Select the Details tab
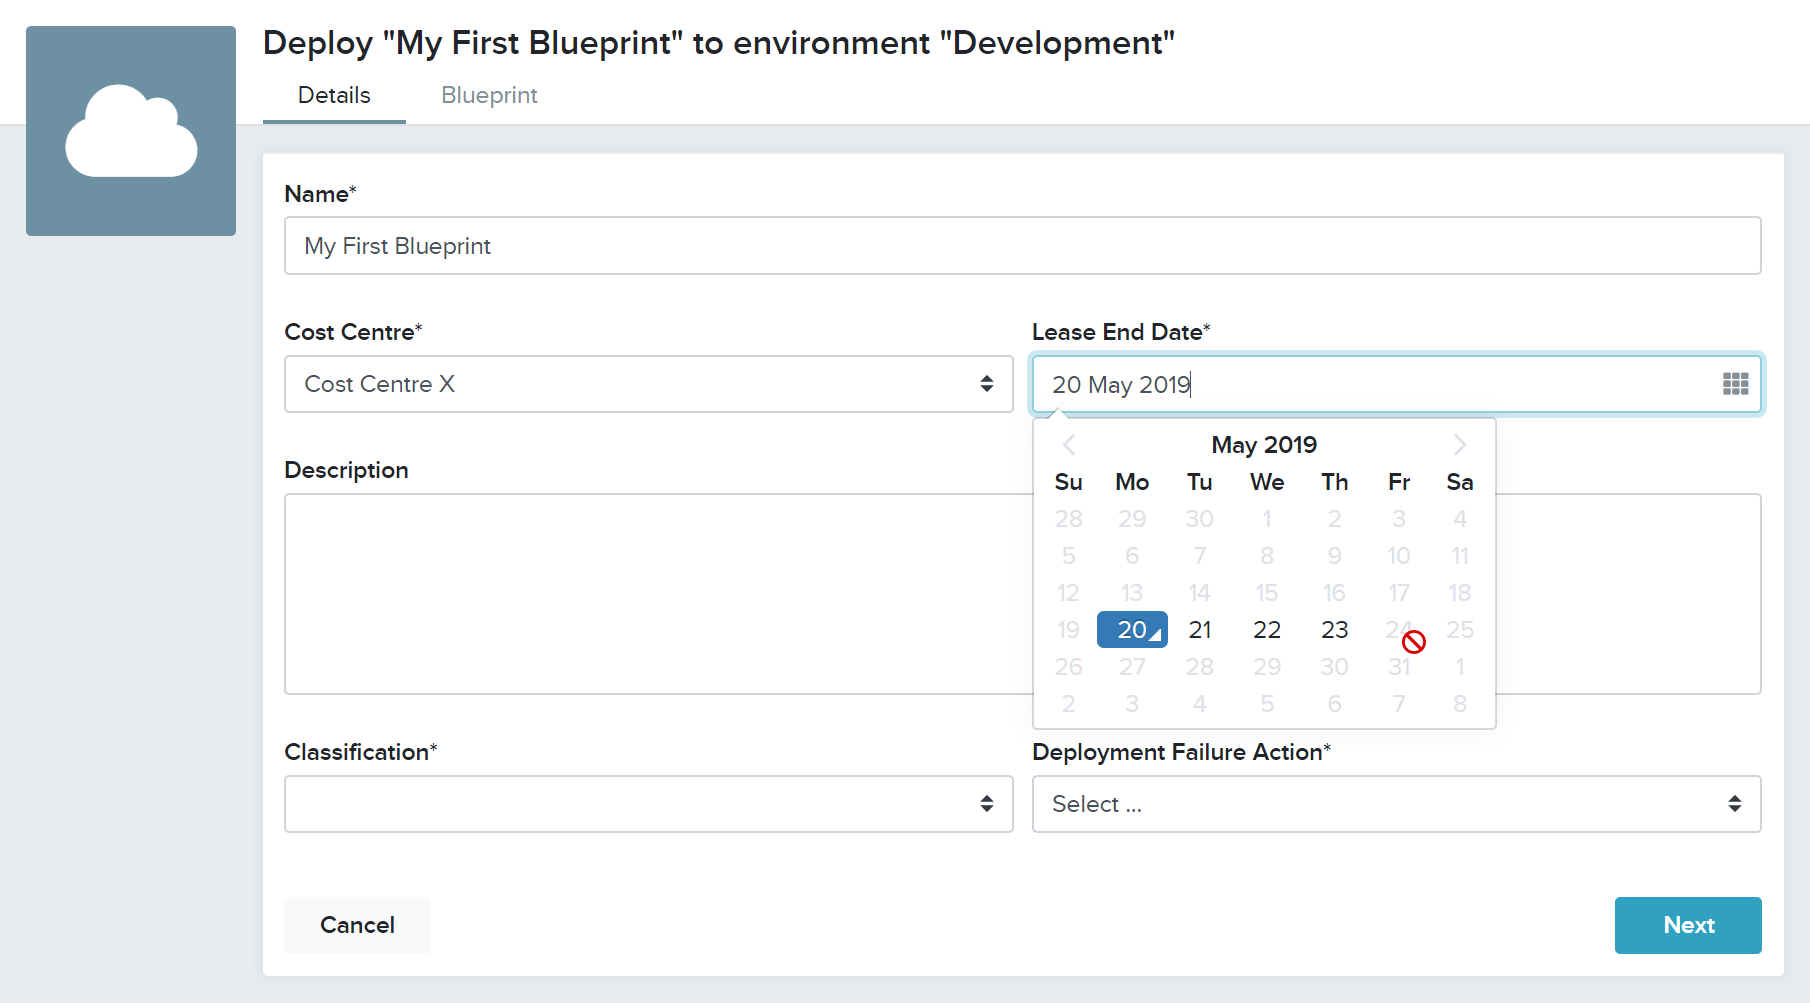This screenshot has height=1003, width=1810. coord(334,95)
